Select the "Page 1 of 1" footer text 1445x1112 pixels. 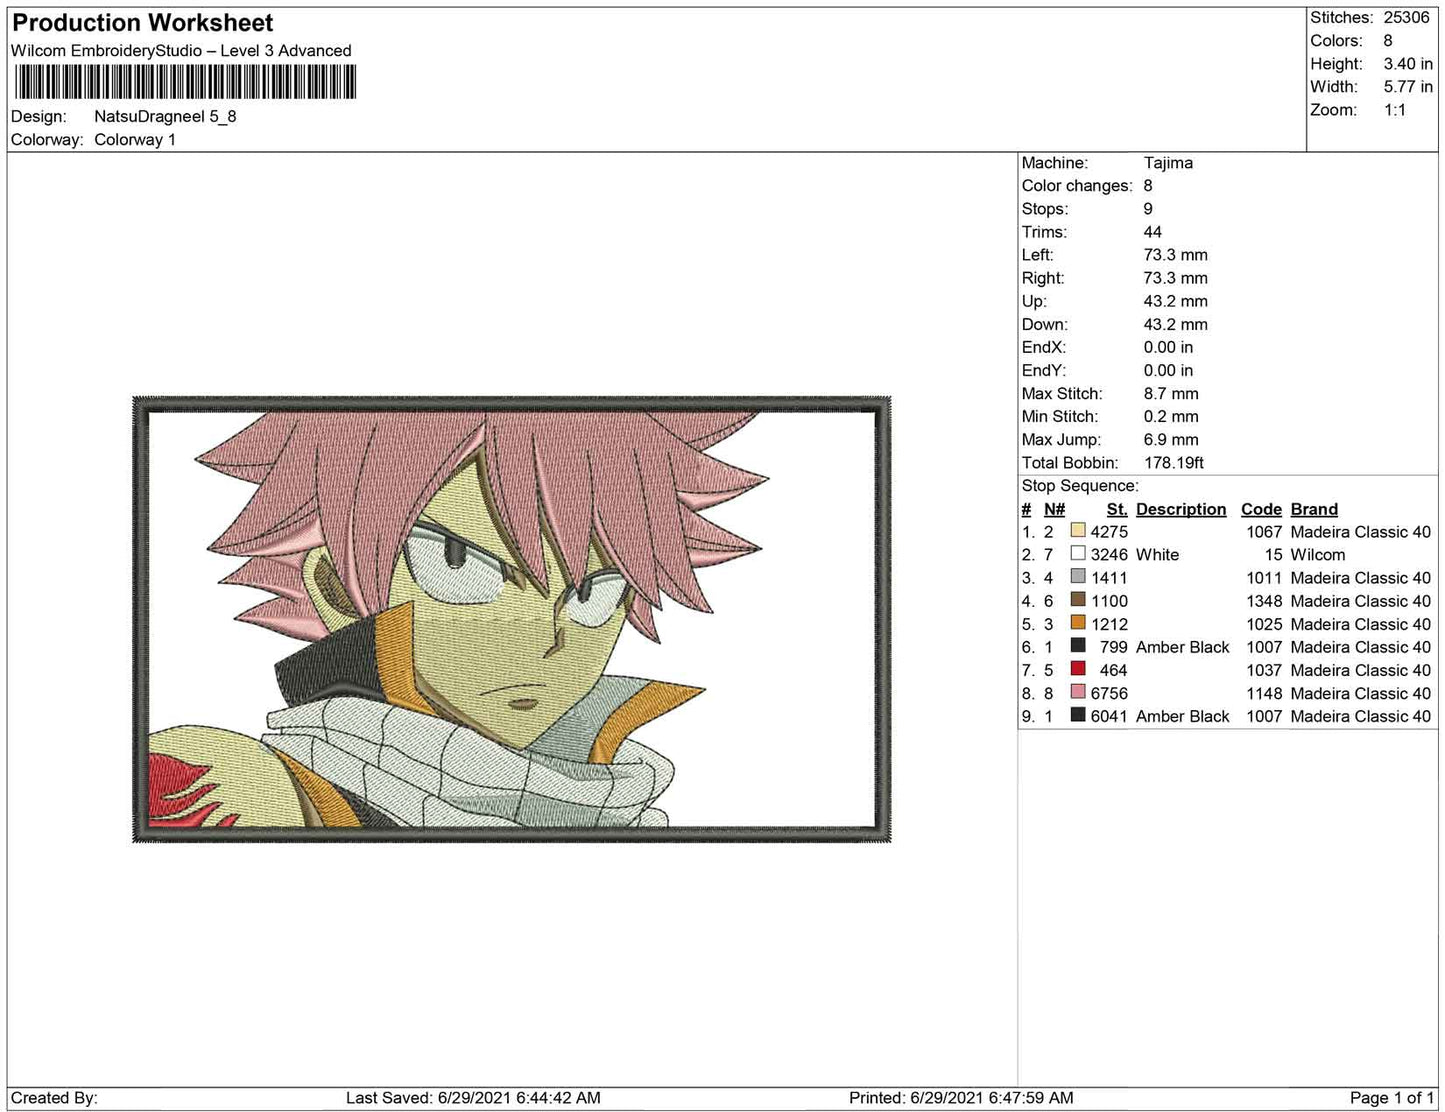coord(1392,1098)
